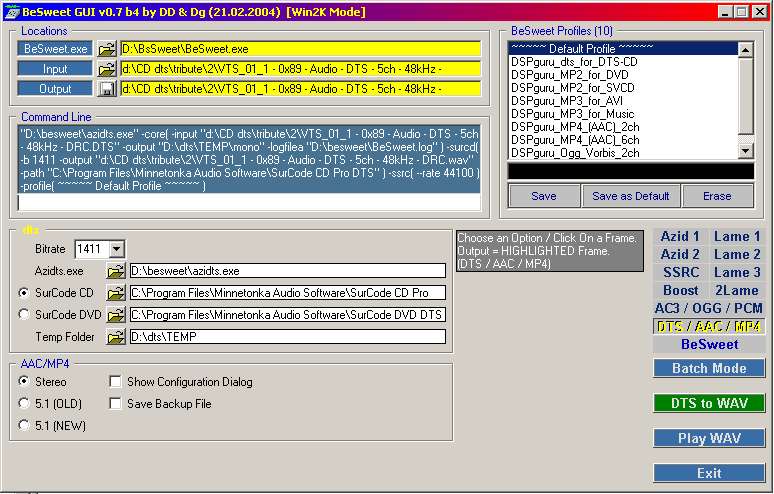Click the blue BeSweet.exe label button
The width and height of the screenshot is (774, 494).
pos(55,49)
